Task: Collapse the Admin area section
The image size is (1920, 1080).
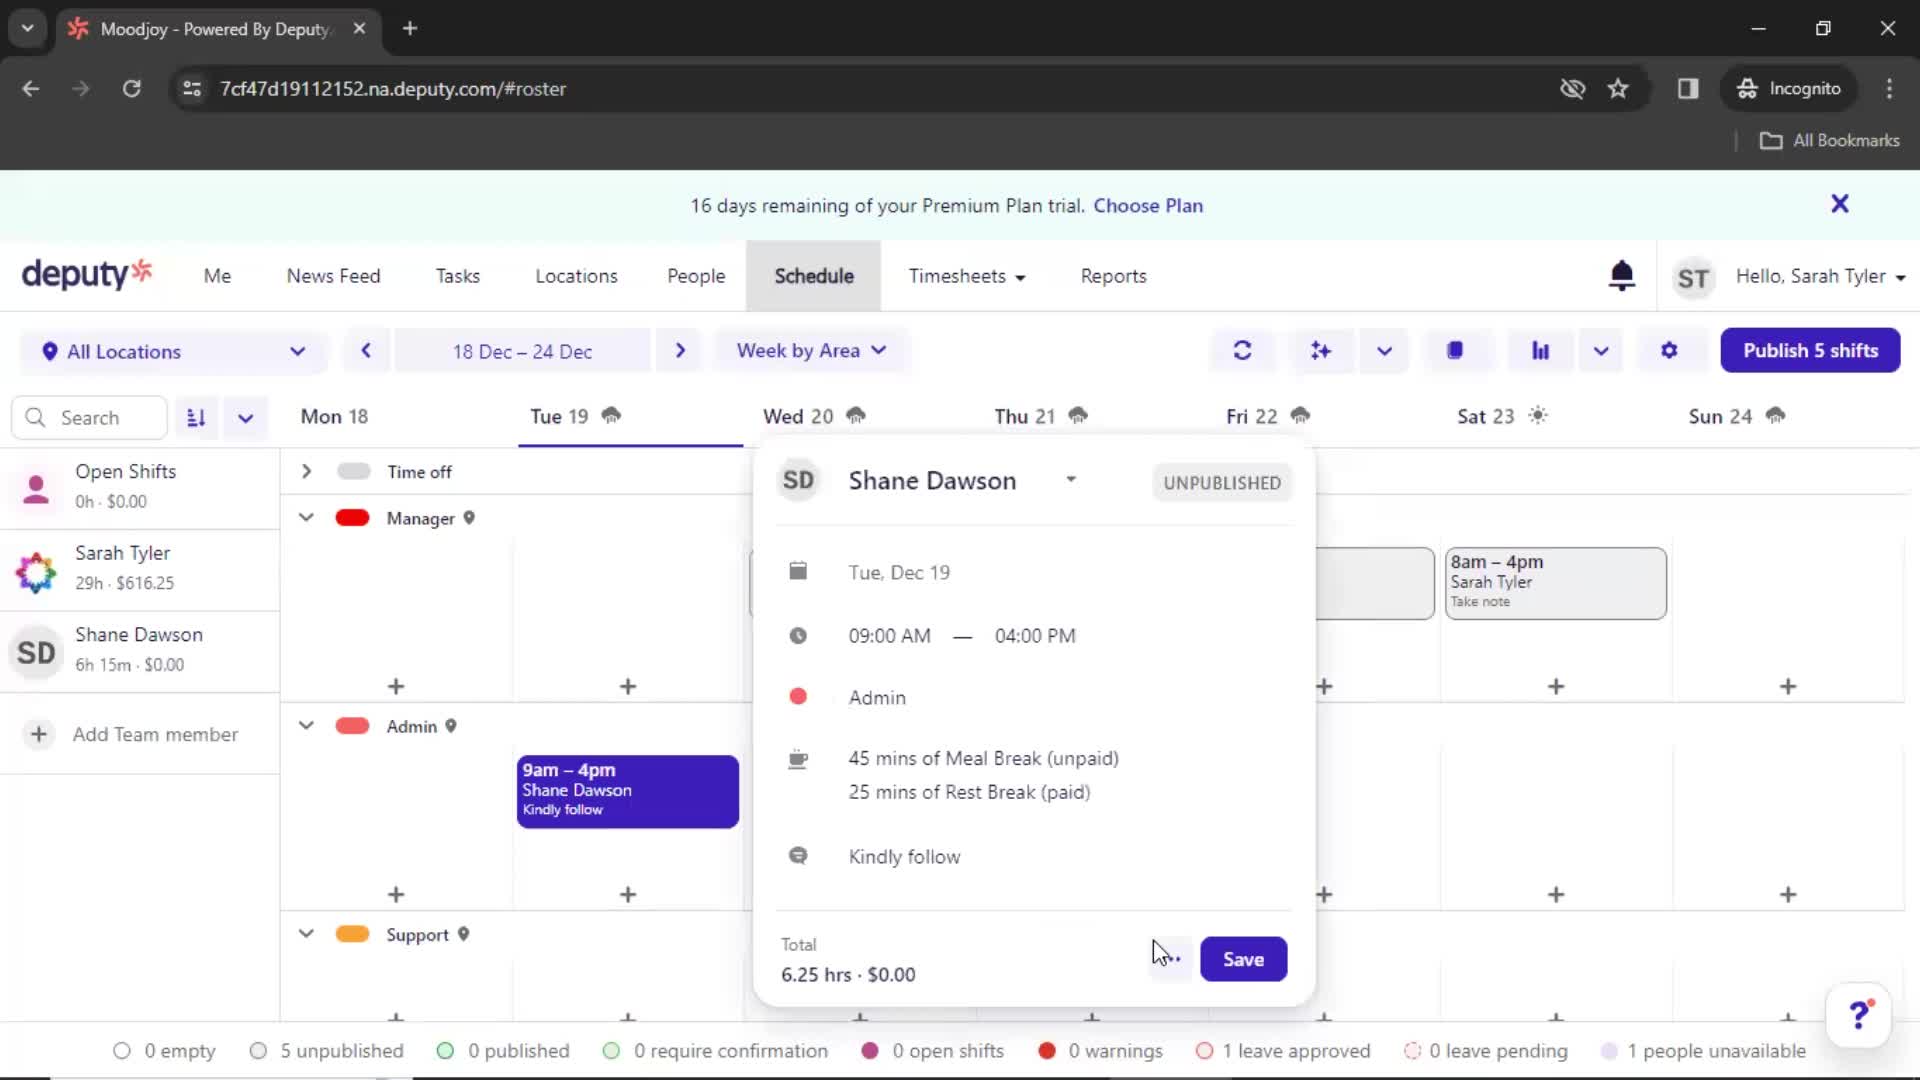Action: tap(305, 725)
